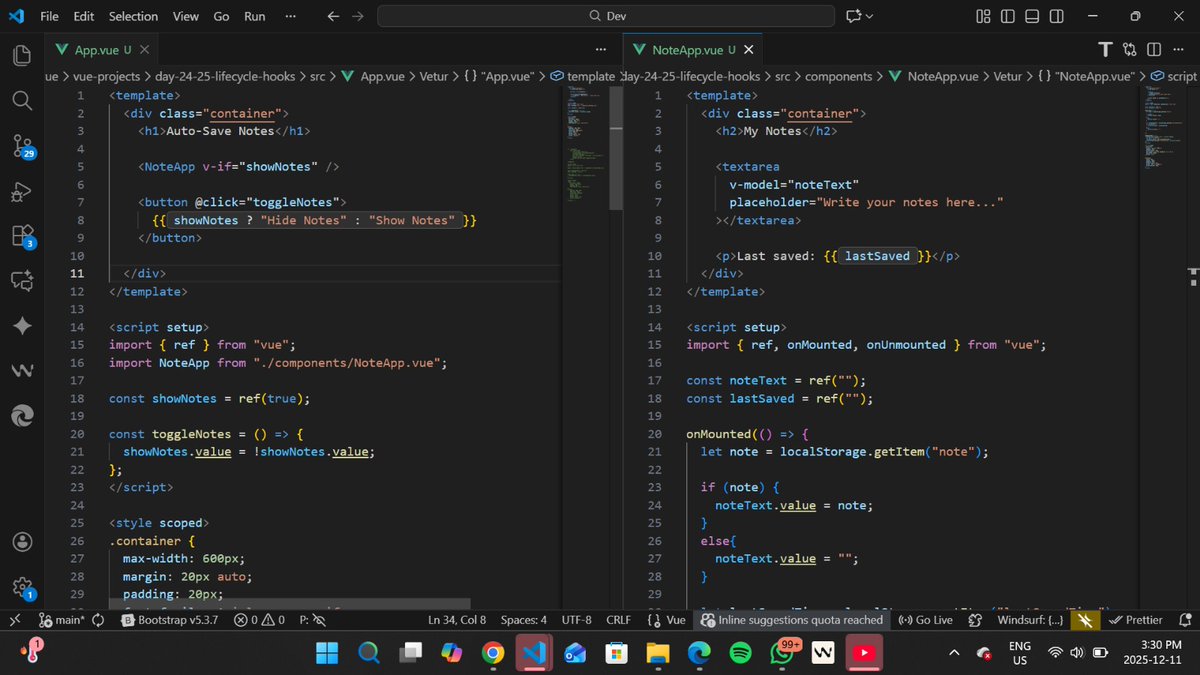The image size is (1200, 675).
Task: Open the Selection menu
Action: coord(133,16)
